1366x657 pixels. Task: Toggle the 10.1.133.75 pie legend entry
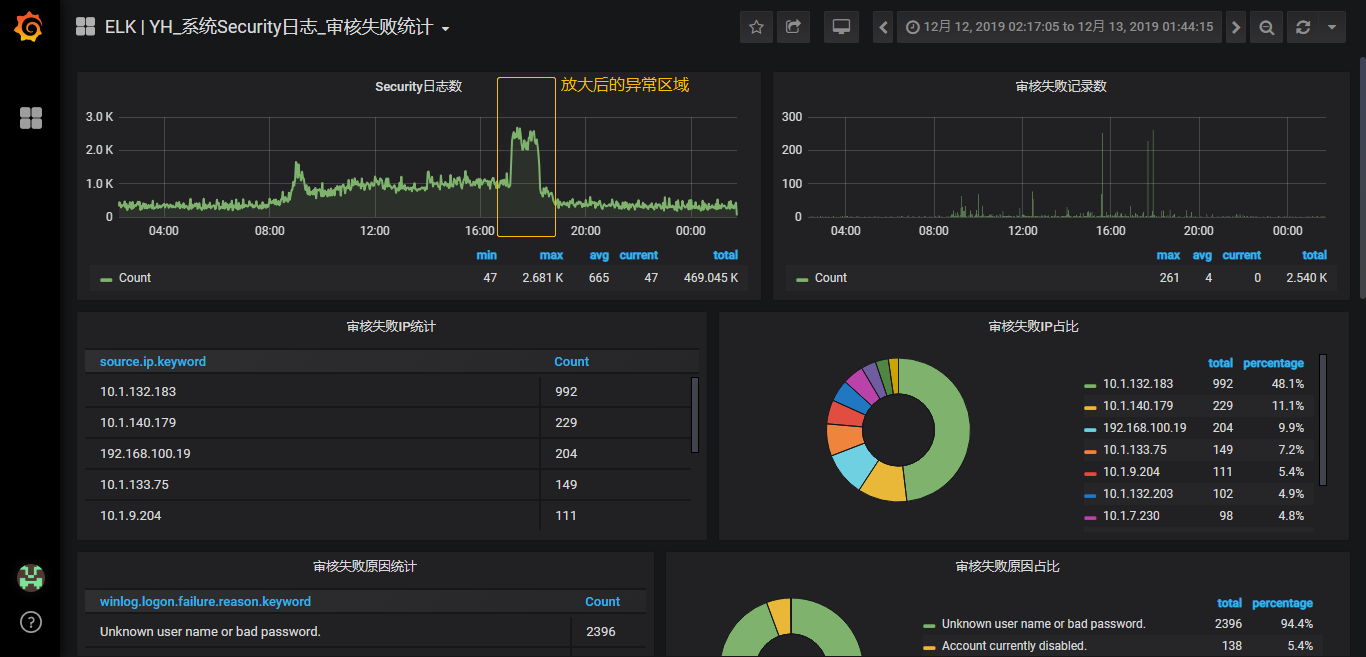tap(1134, 450)
